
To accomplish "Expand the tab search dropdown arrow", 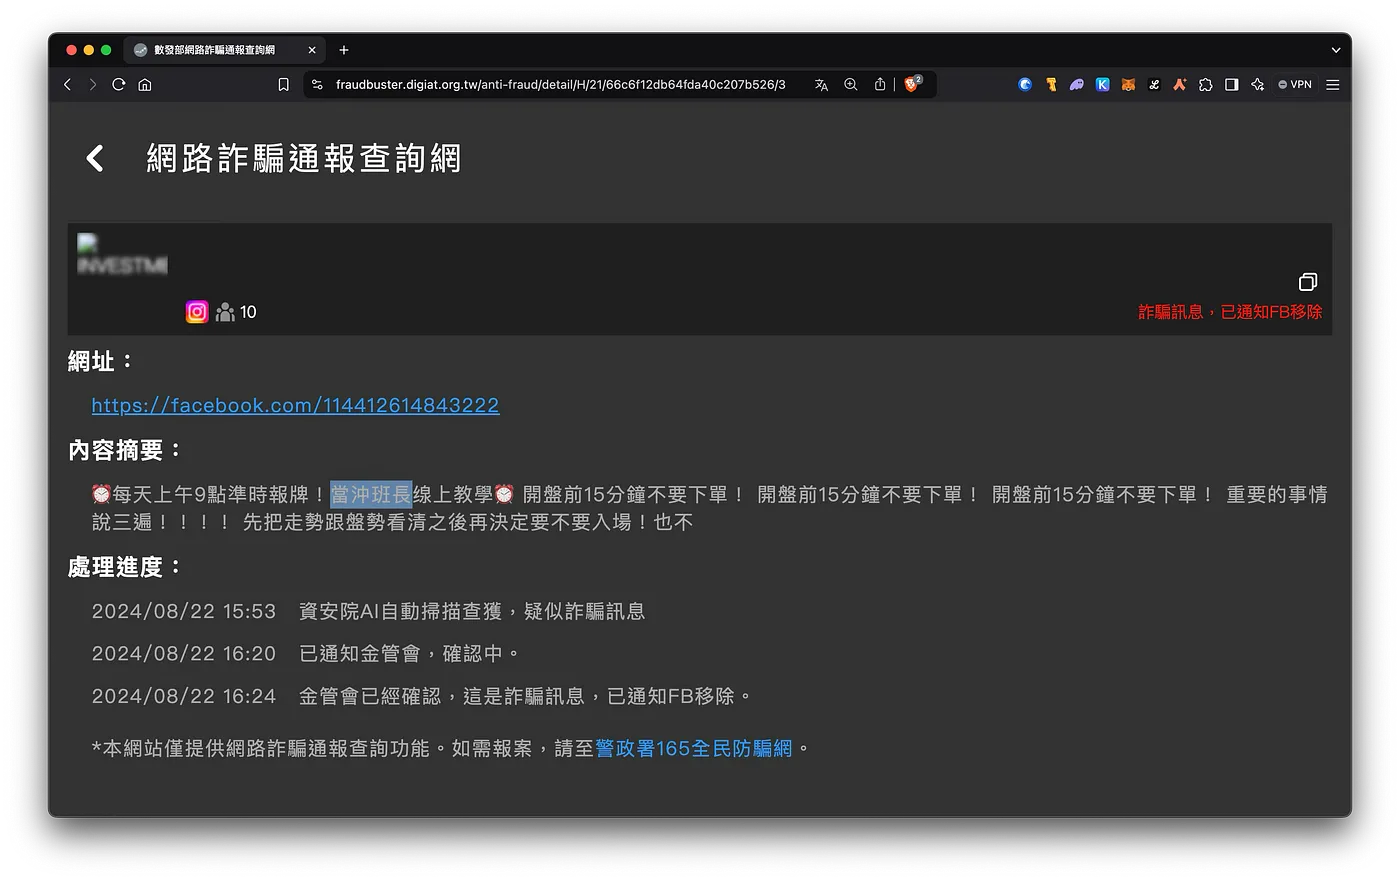I will (x=1336, y=50).
